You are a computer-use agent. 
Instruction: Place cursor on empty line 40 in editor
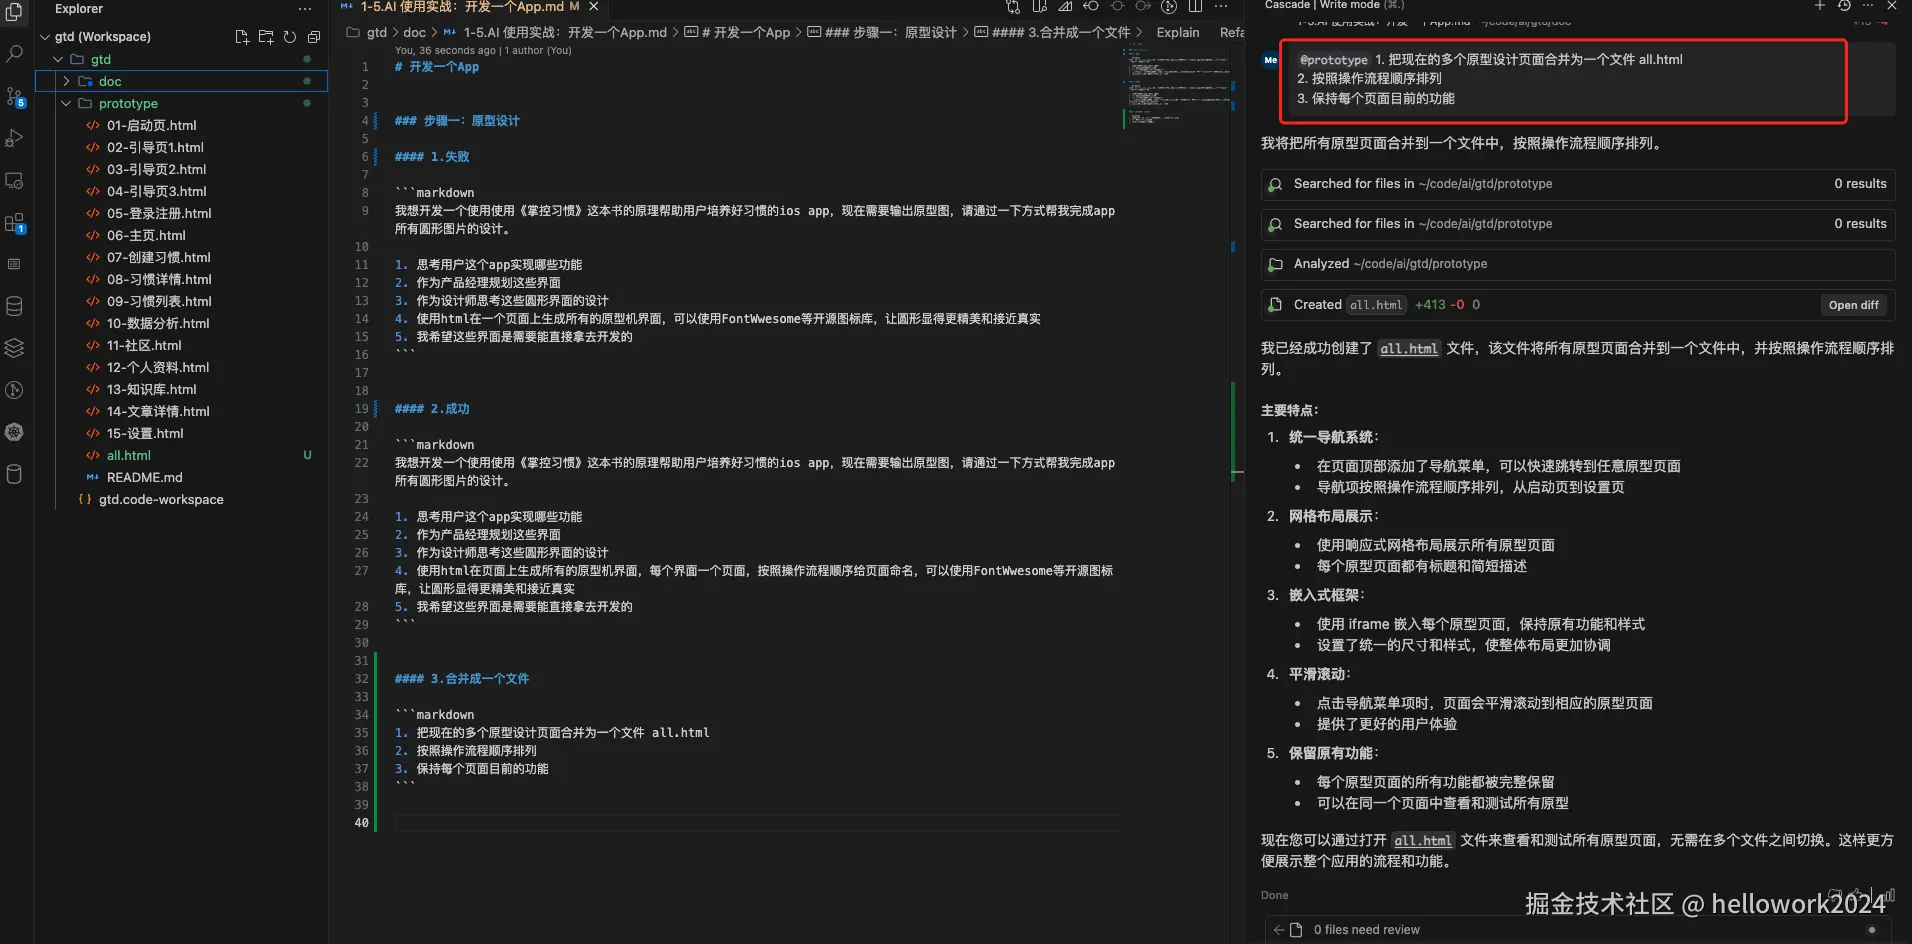[x=757, y=823]
